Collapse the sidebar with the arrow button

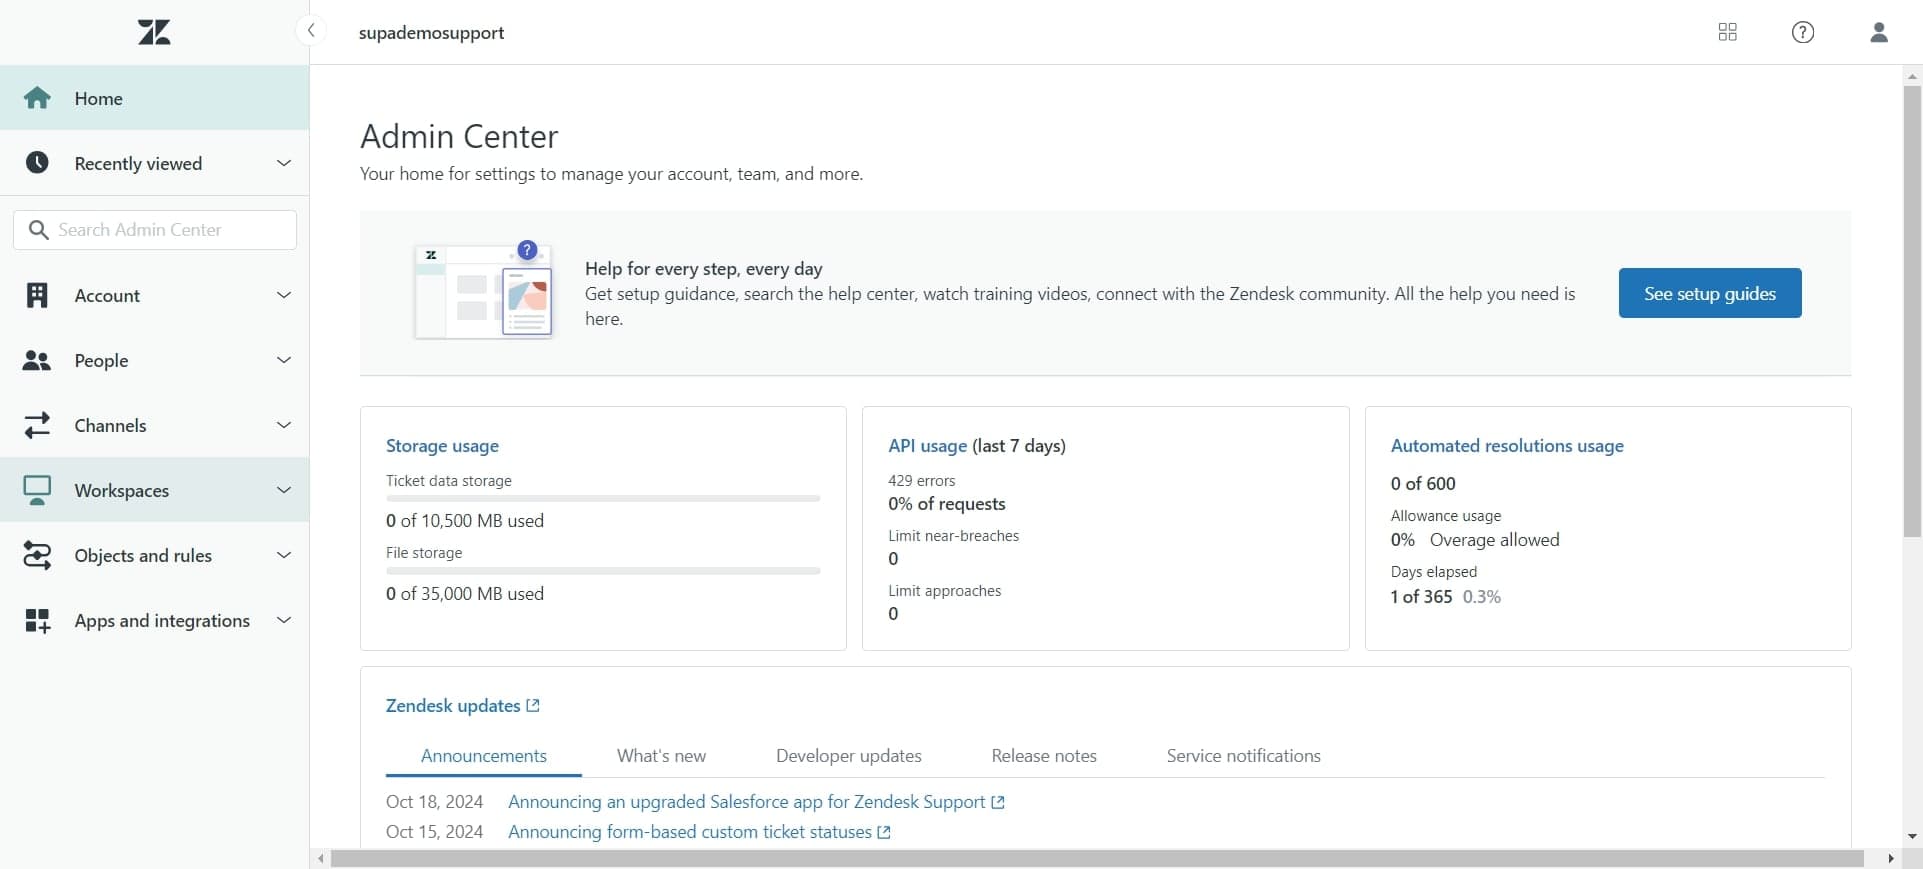point(311,31)
